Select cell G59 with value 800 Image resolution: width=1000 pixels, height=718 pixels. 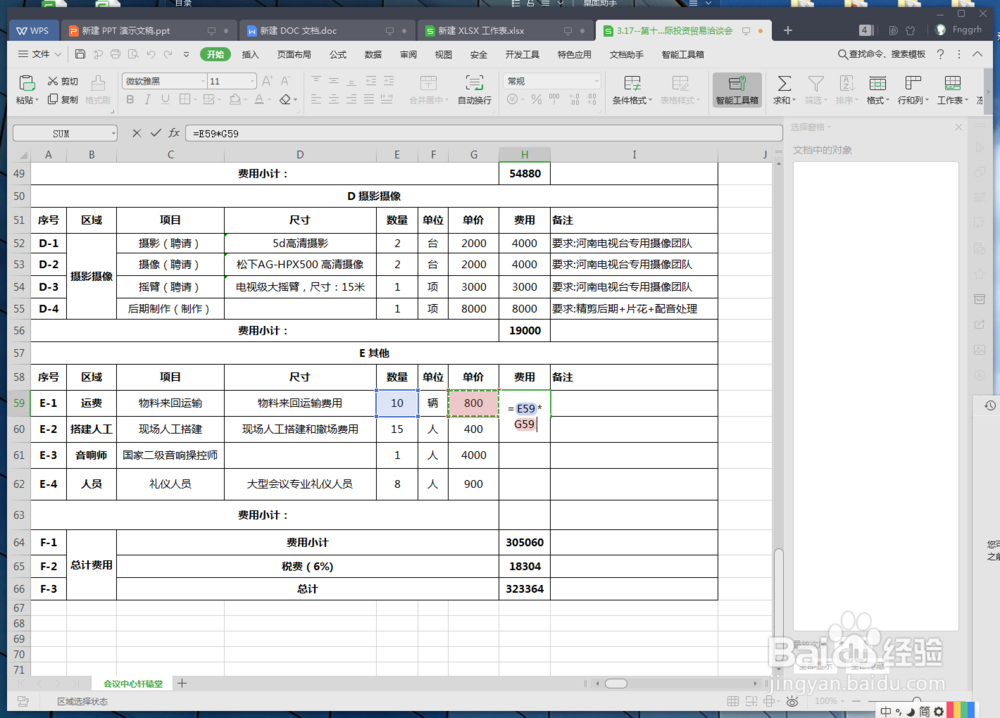point(473,403)
